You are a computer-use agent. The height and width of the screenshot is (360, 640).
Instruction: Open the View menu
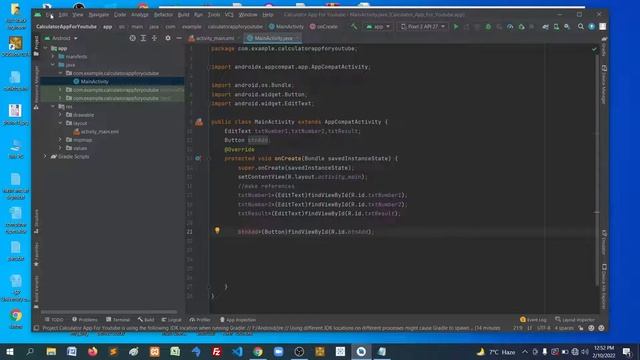click(78, 15)
